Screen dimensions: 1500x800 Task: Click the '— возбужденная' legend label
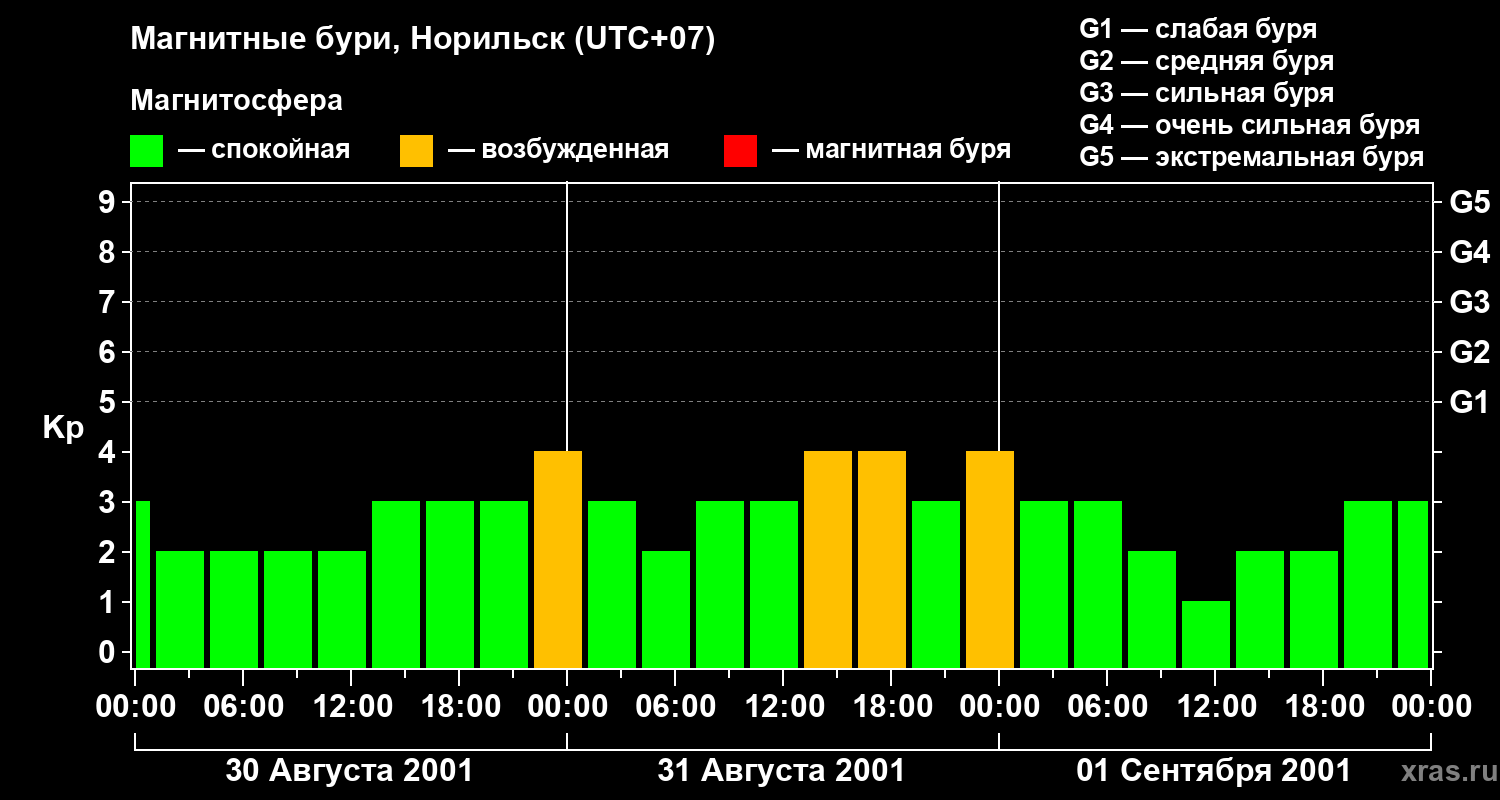(558, 150)
